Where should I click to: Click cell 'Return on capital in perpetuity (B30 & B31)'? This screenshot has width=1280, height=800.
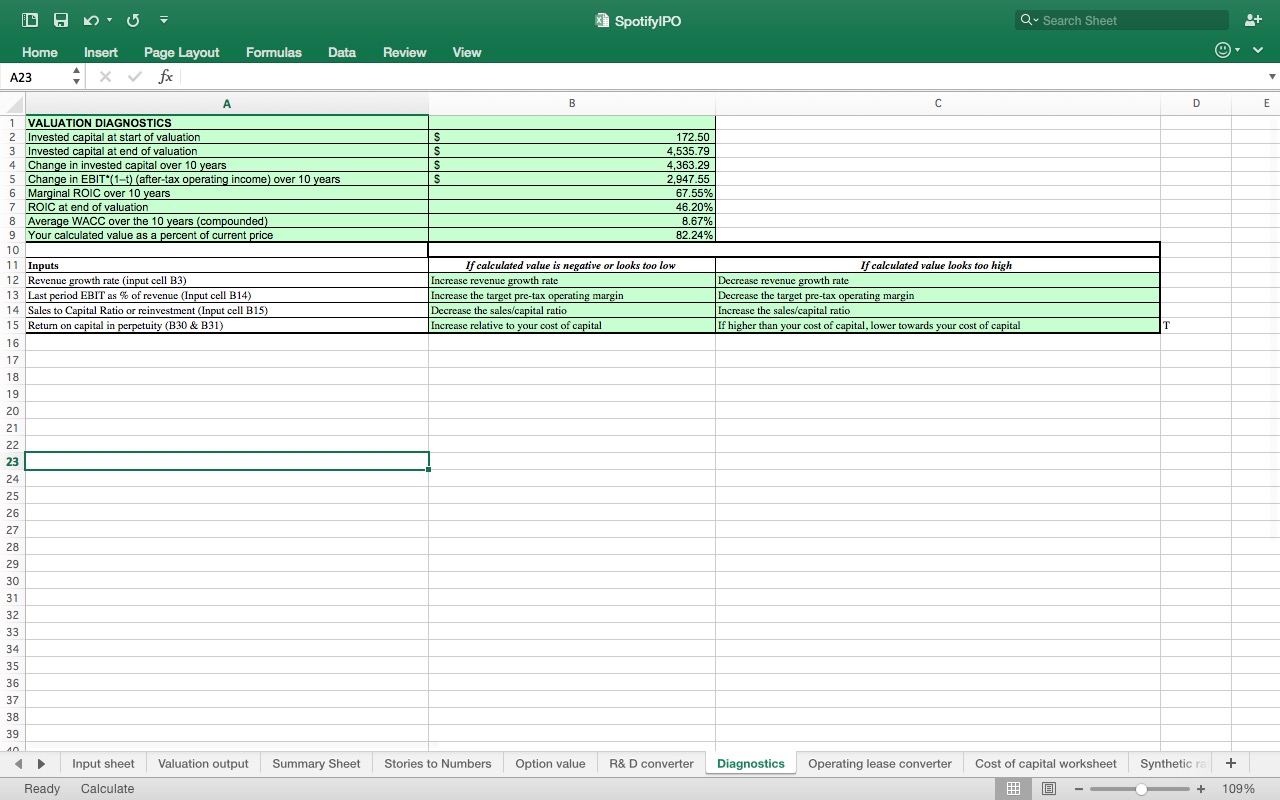point(227,325)
